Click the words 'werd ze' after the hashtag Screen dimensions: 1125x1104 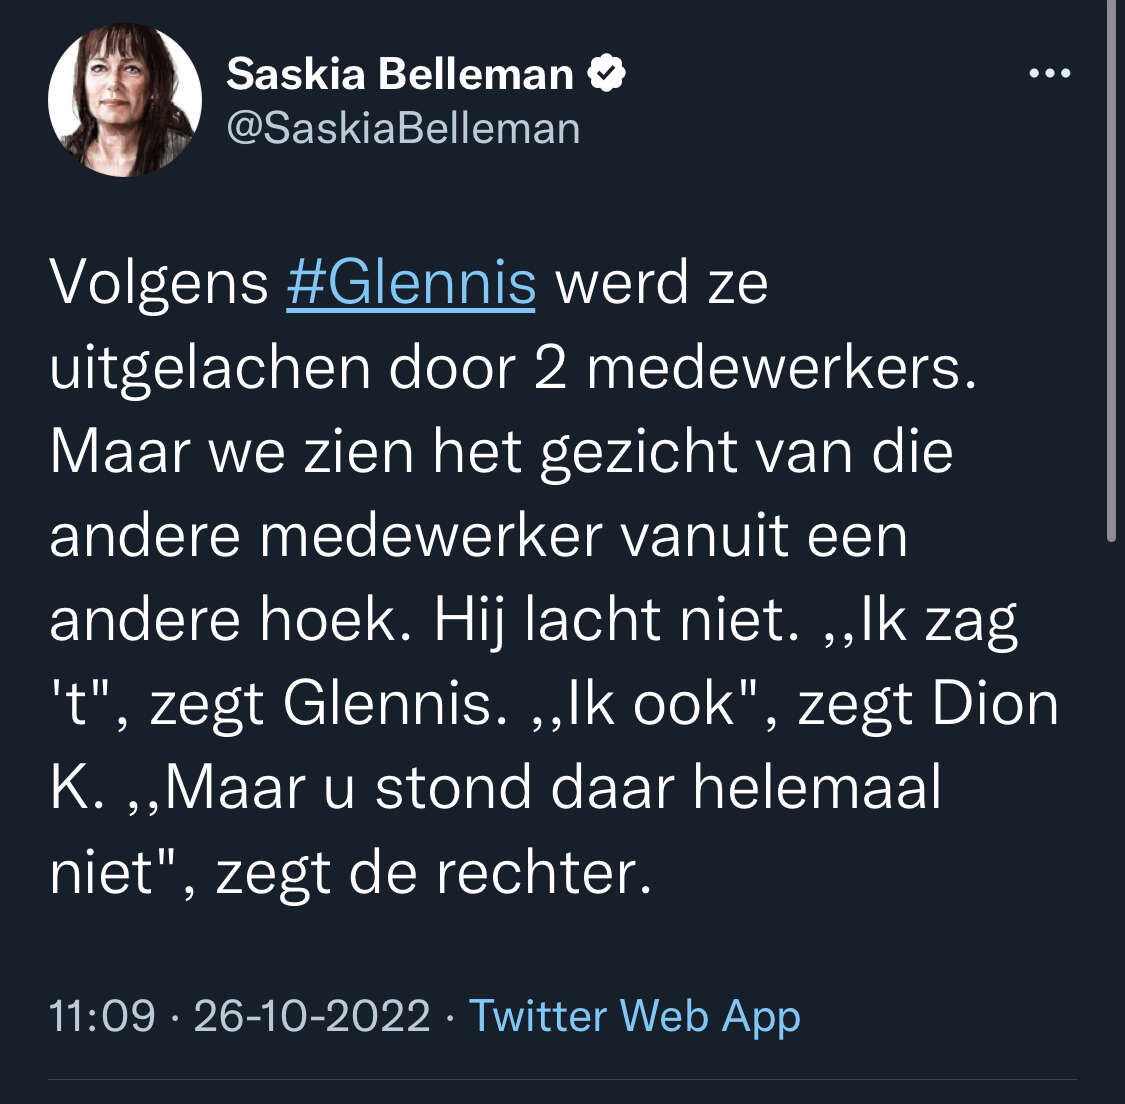coord(662,284)
